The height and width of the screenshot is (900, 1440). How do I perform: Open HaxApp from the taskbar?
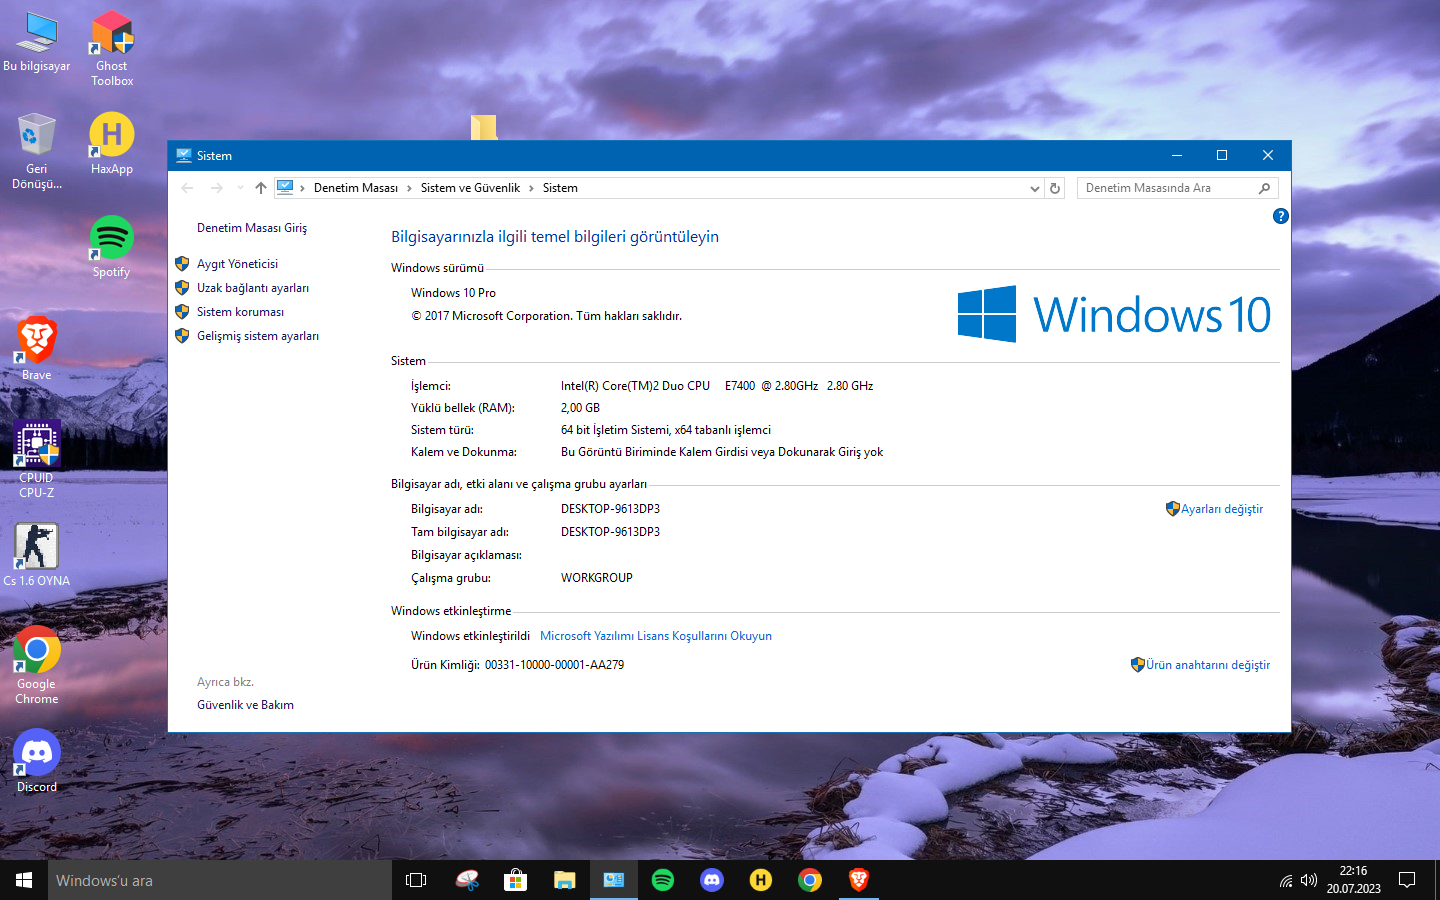click(761, 880)
